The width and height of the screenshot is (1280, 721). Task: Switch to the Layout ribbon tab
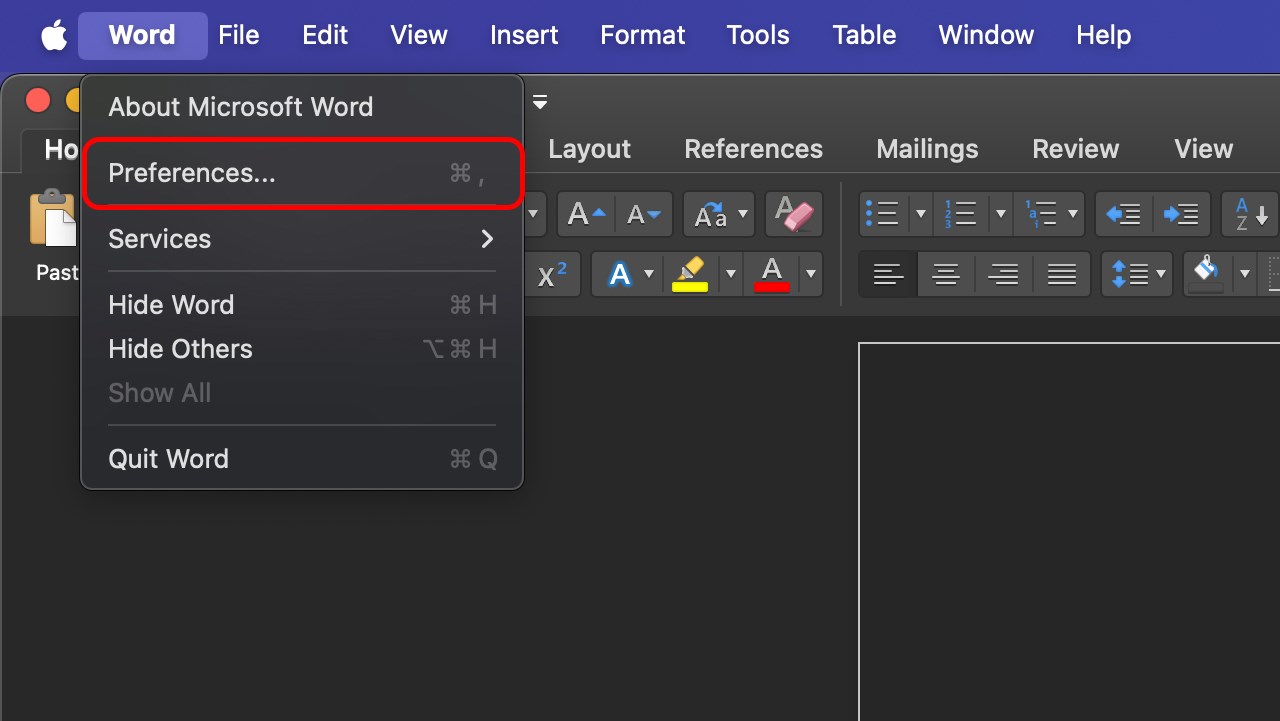[589, 149]
